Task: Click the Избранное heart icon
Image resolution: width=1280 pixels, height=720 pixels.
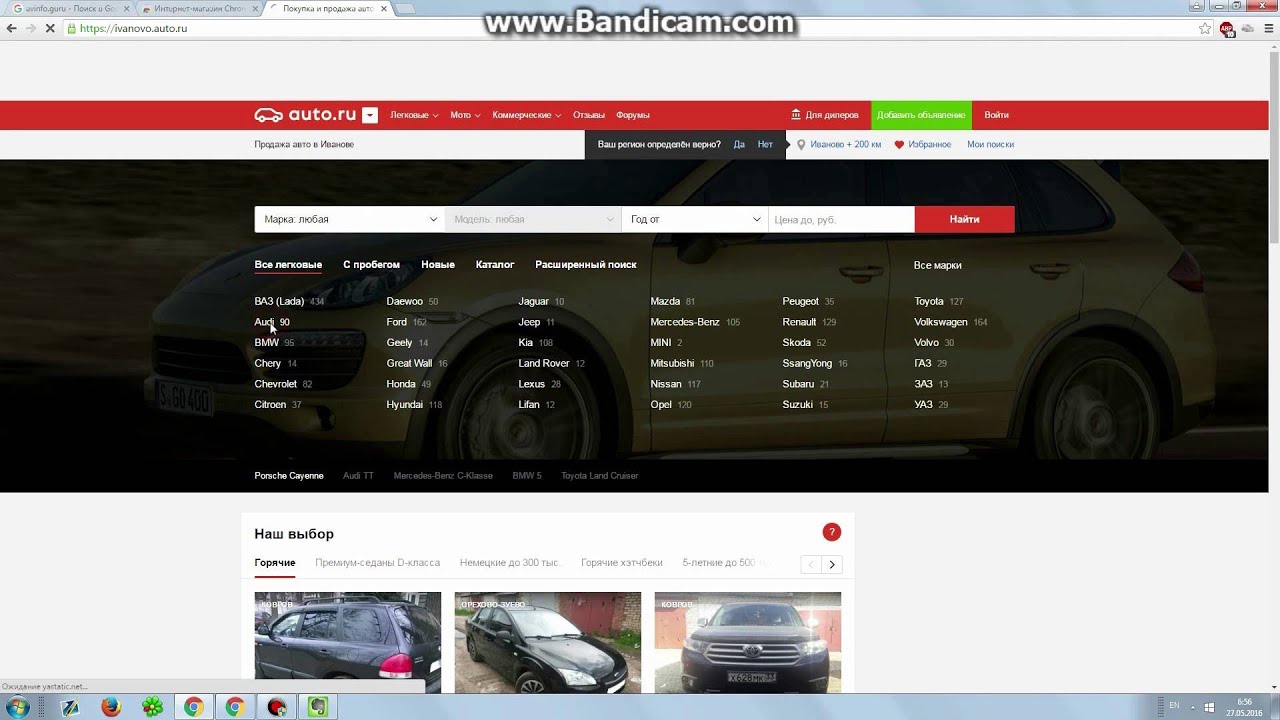Action: click(899, 145)
